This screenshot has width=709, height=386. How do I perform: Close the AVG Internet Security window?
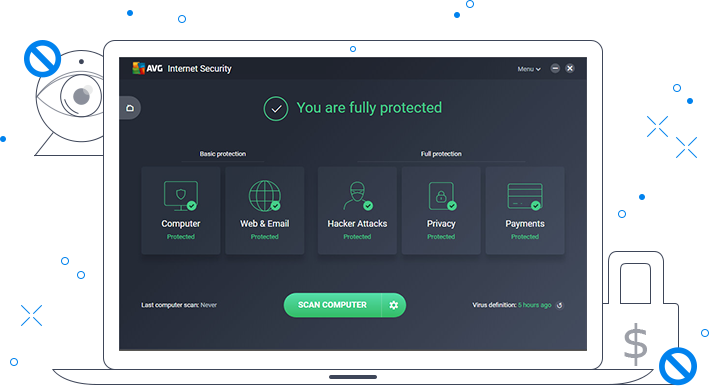570,68
